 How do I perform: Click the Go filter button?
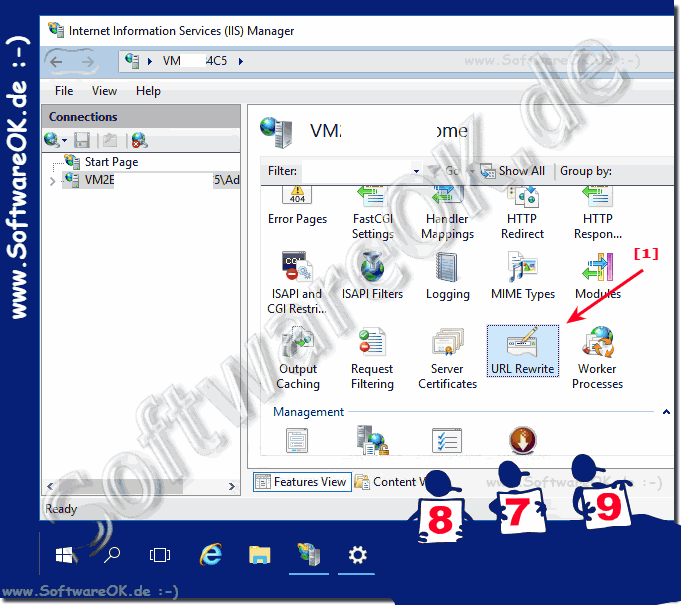[x=446, y=171]
